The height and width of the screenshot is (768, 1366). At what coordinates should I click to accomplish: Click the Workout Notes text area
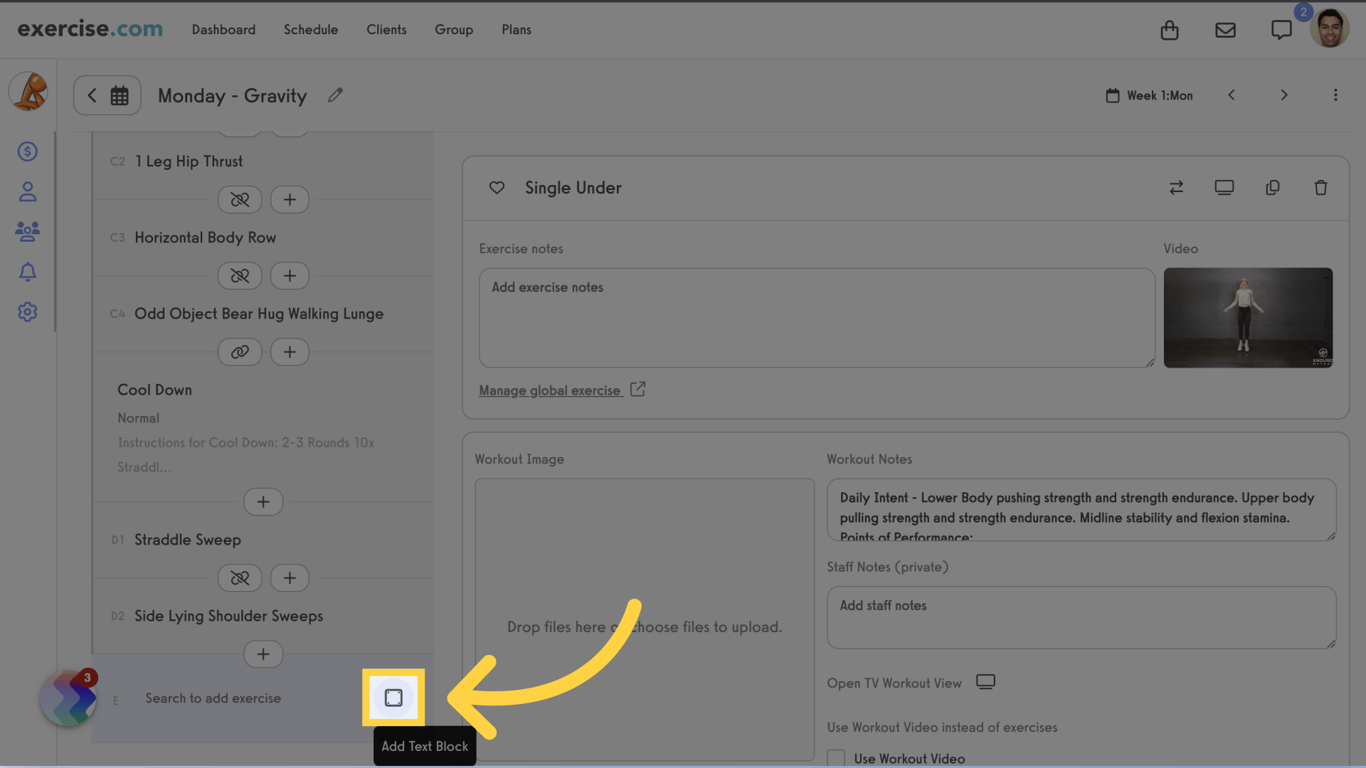(1081, 510)
